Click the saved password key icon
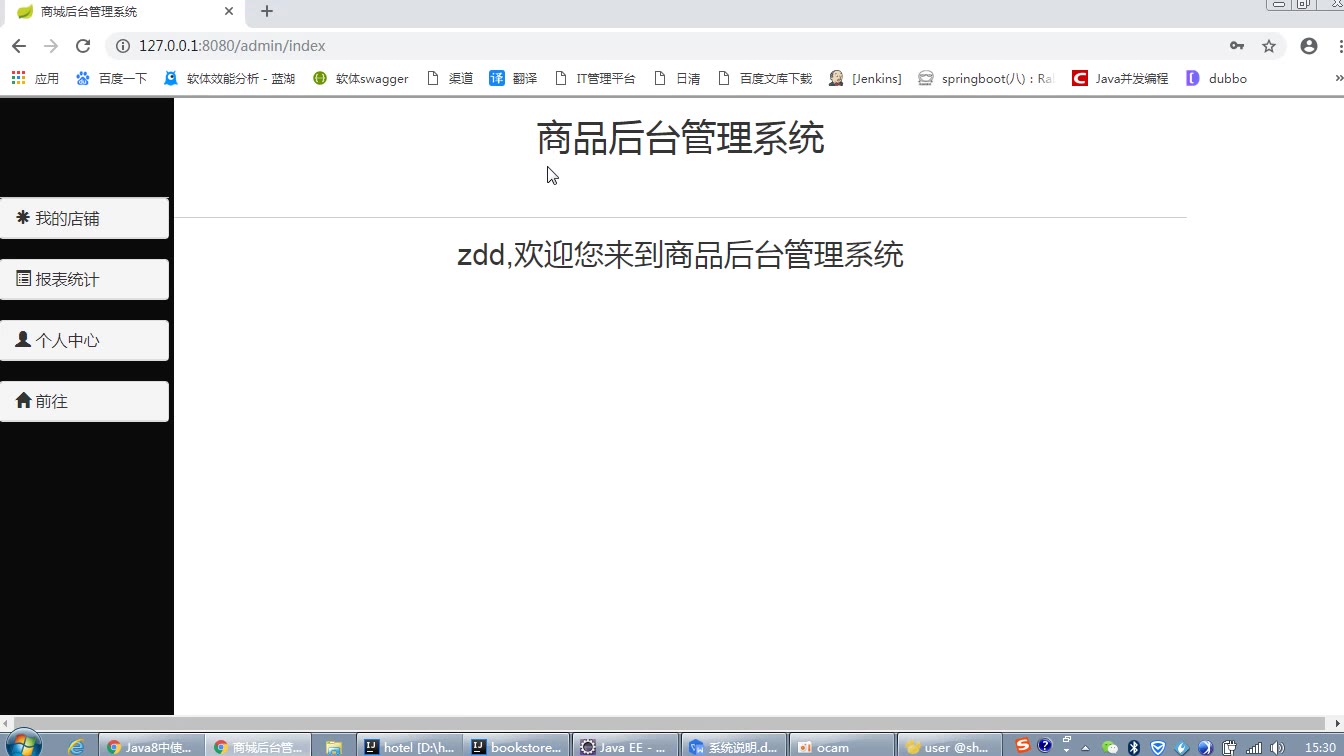 [1237, 46]
